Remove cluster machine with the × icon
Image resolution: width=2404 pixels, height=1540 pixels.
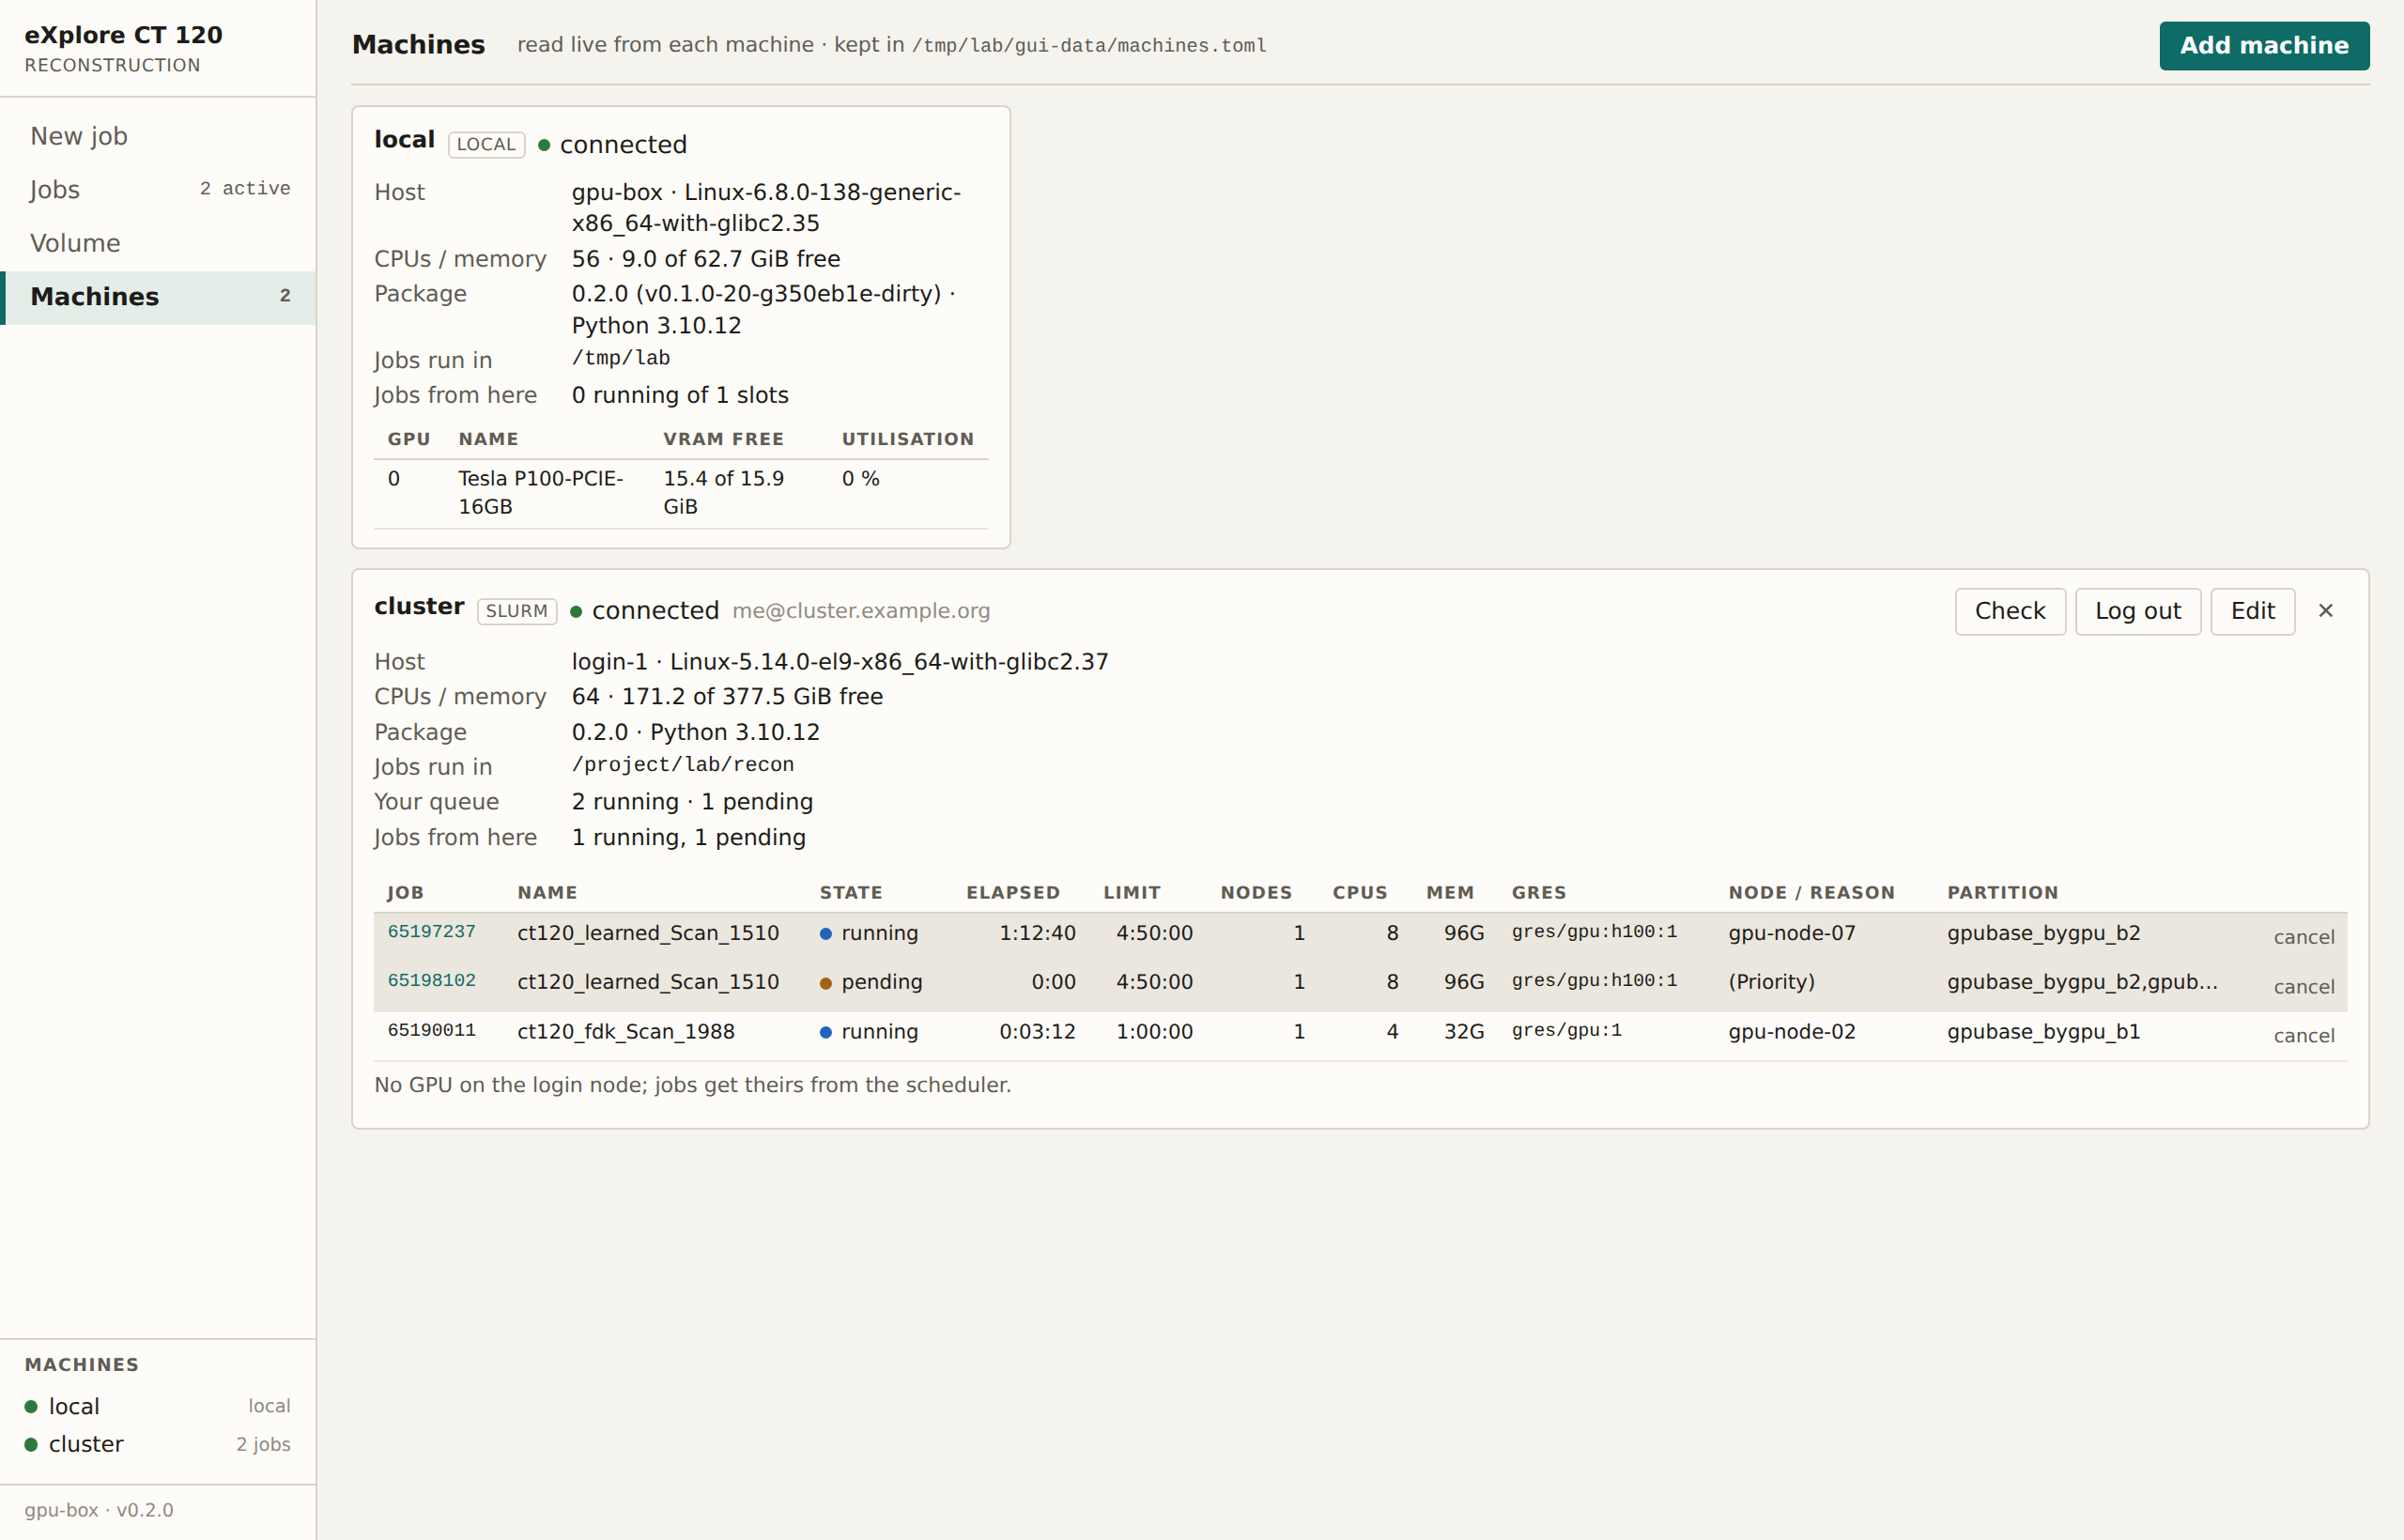pyautogui.click(x=2325, y=611)
